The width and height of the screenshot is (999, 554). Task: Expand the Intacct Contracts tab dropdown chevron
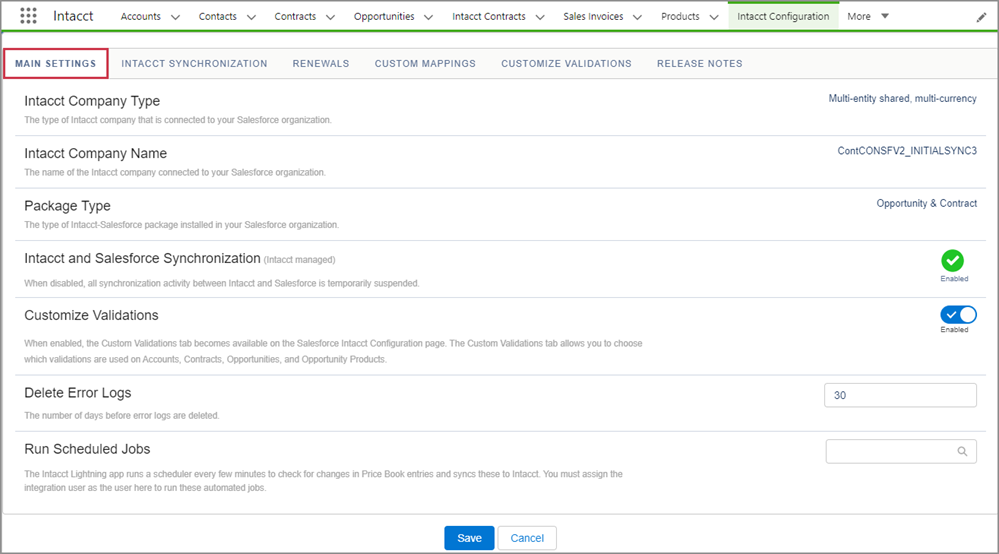pyautogui.click(x=540, y=17)
